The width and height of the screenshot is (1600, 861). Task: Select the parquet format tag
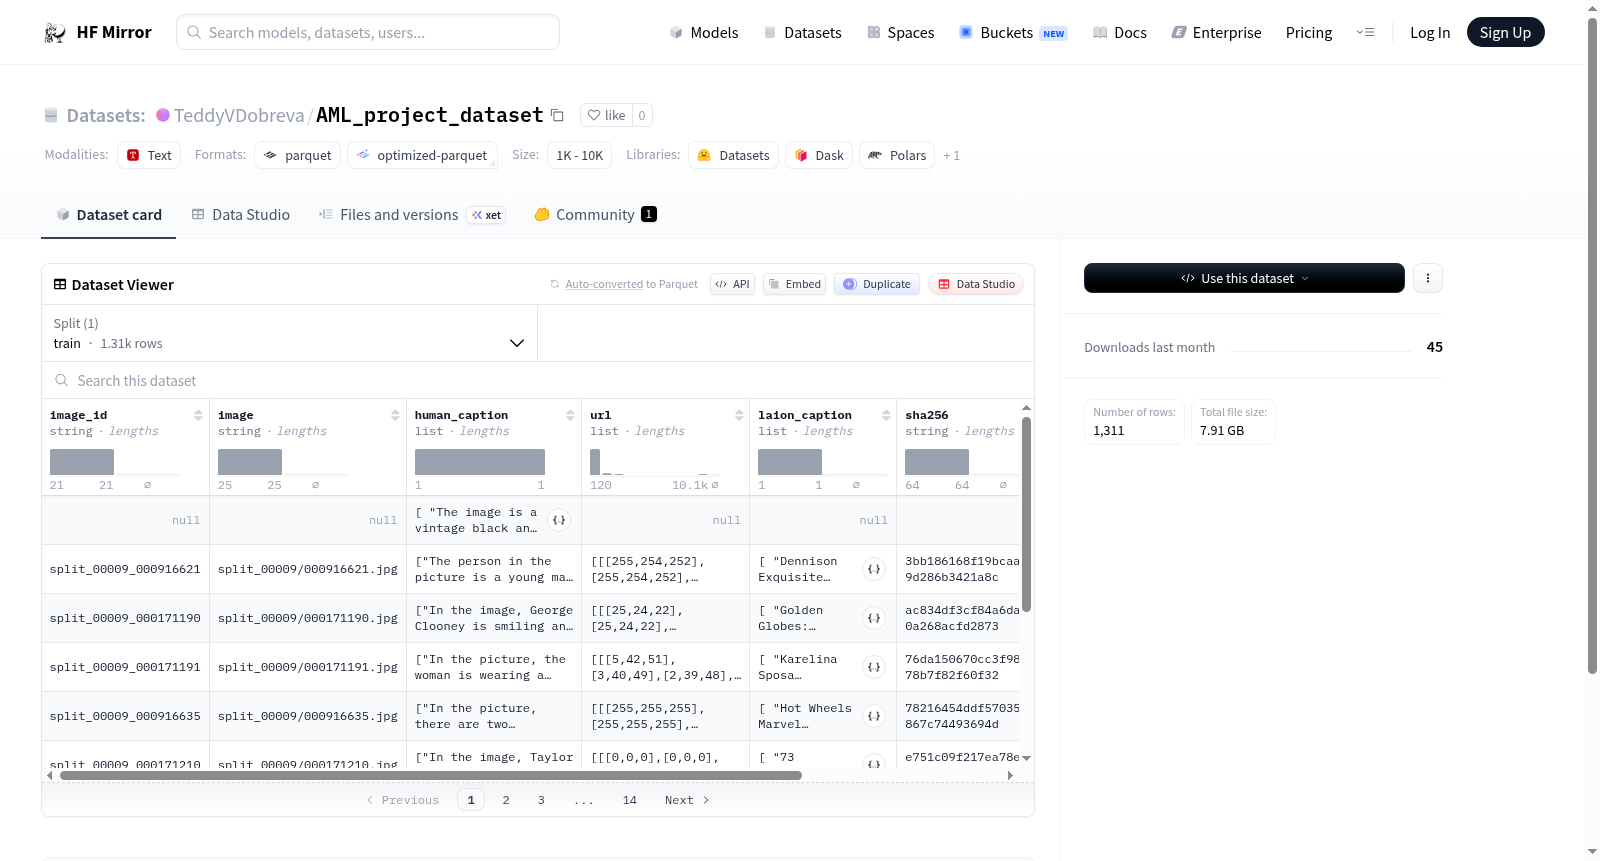click(x=297, y=155)
